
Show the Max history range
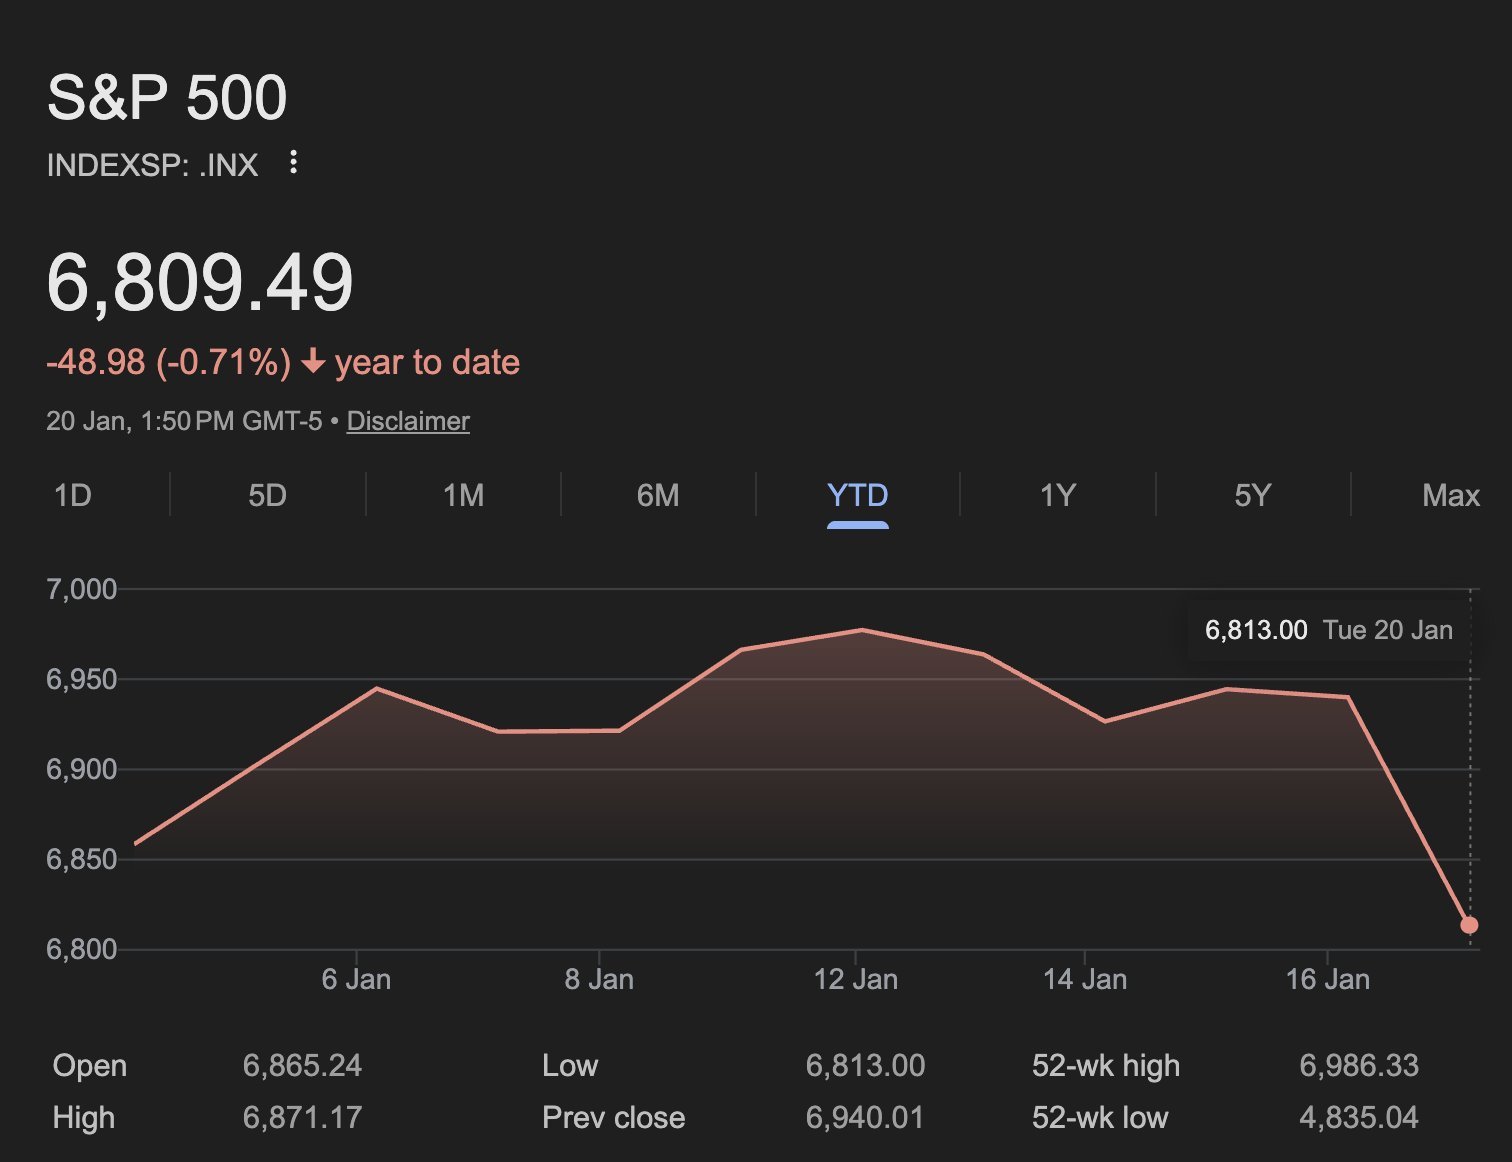click(1450, 495)
